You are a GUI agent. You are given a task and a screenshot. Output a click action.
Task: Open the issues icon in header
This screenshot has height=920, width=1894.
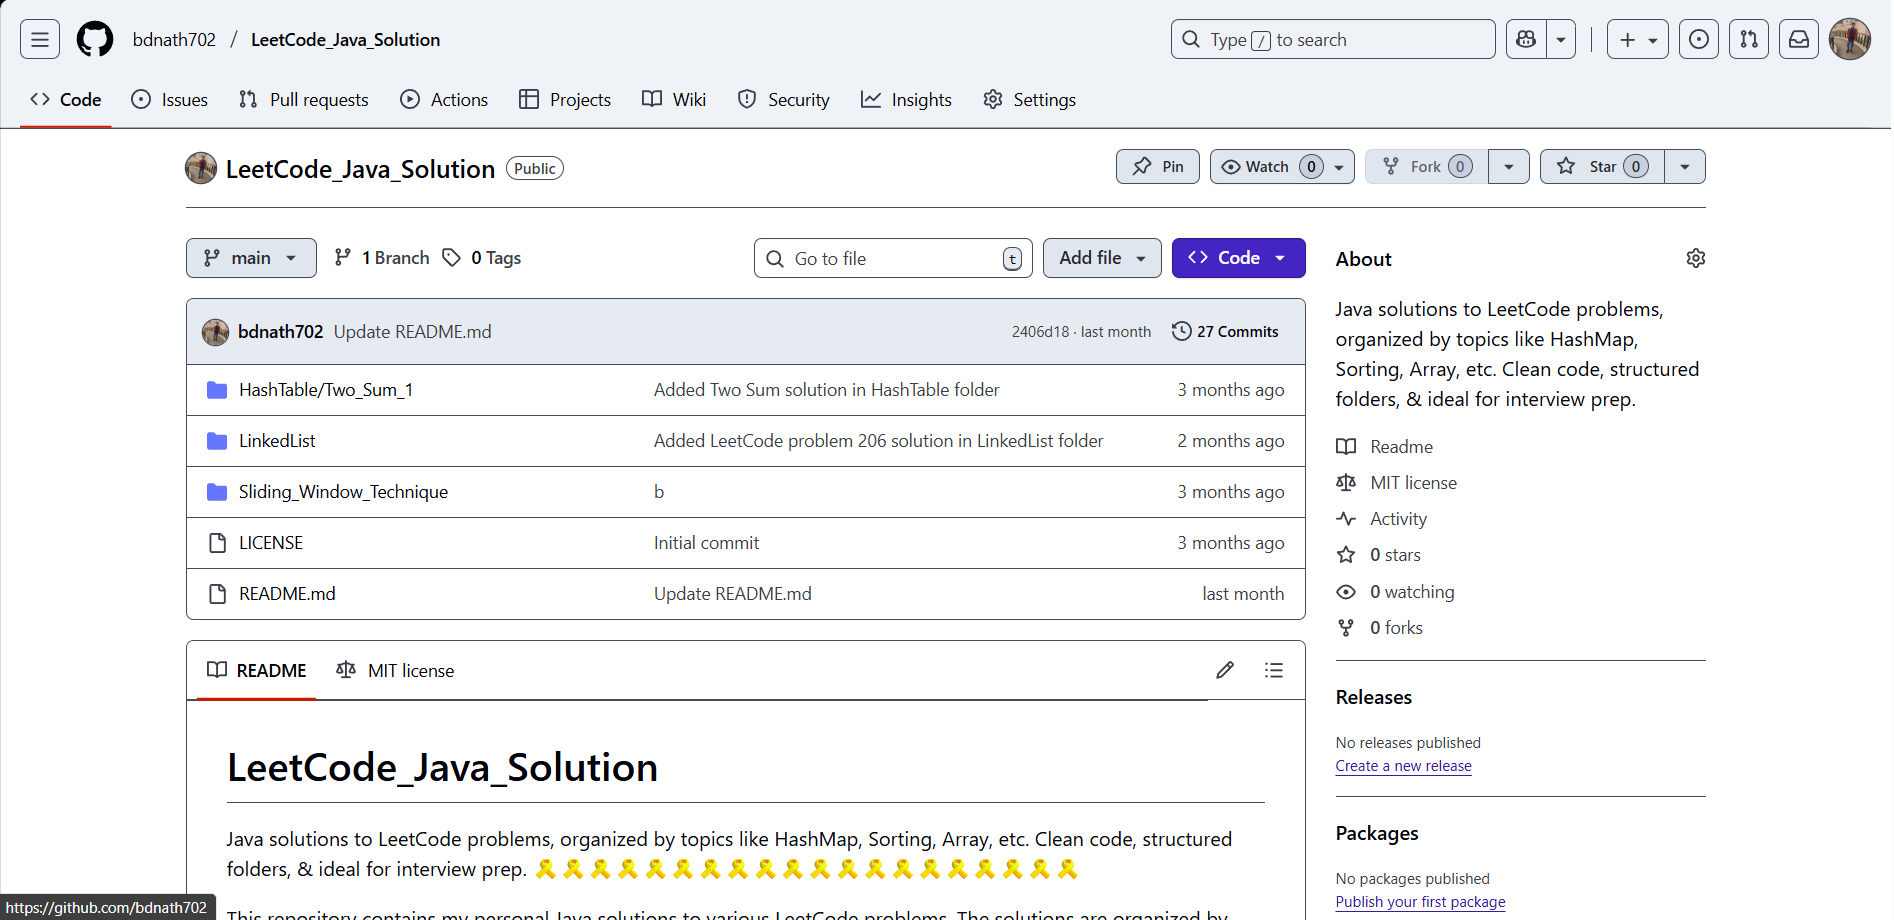[x=1698, y=40]
